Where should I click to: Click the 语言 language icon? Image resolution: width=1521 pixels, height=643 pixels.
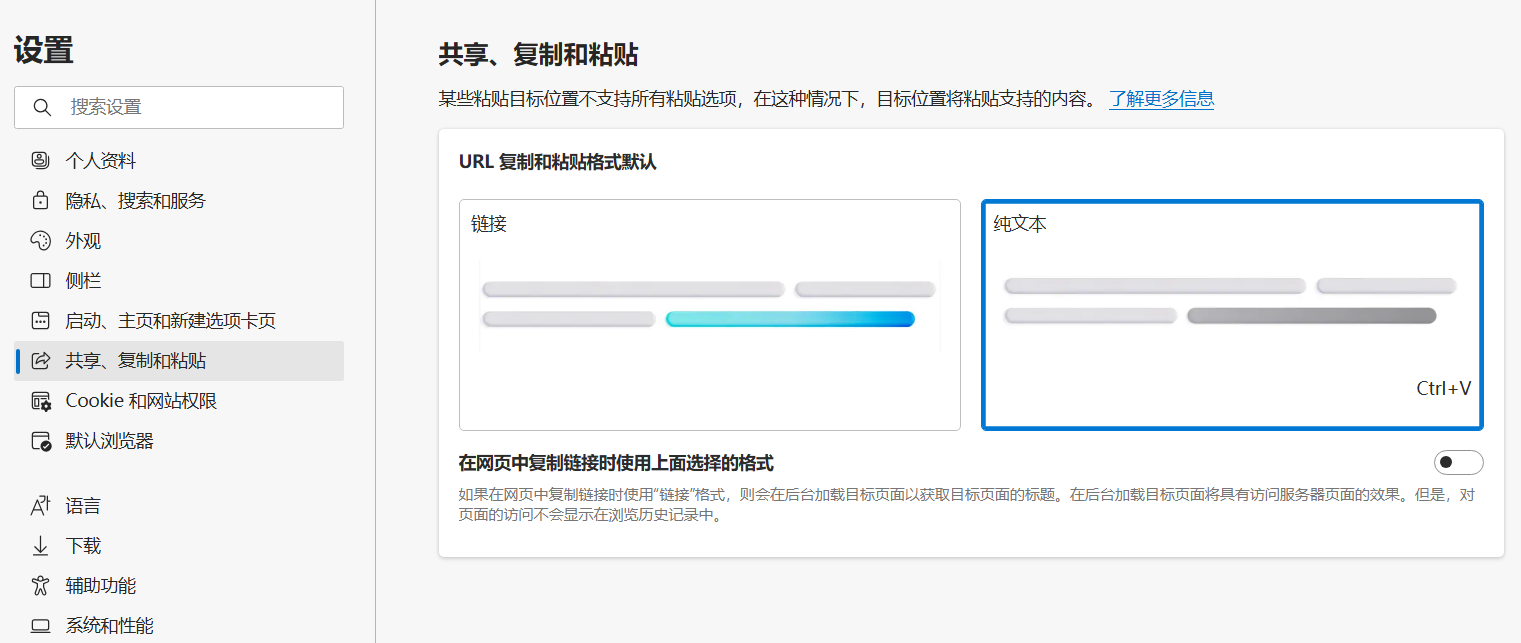point(40,506)
